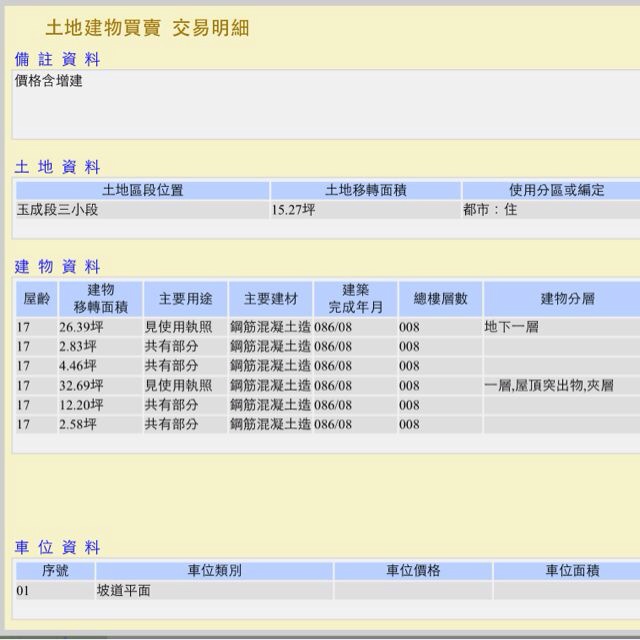The image size is (640, 640).
Task: Click the 屋齡 column header
Action: click(37, 299)
